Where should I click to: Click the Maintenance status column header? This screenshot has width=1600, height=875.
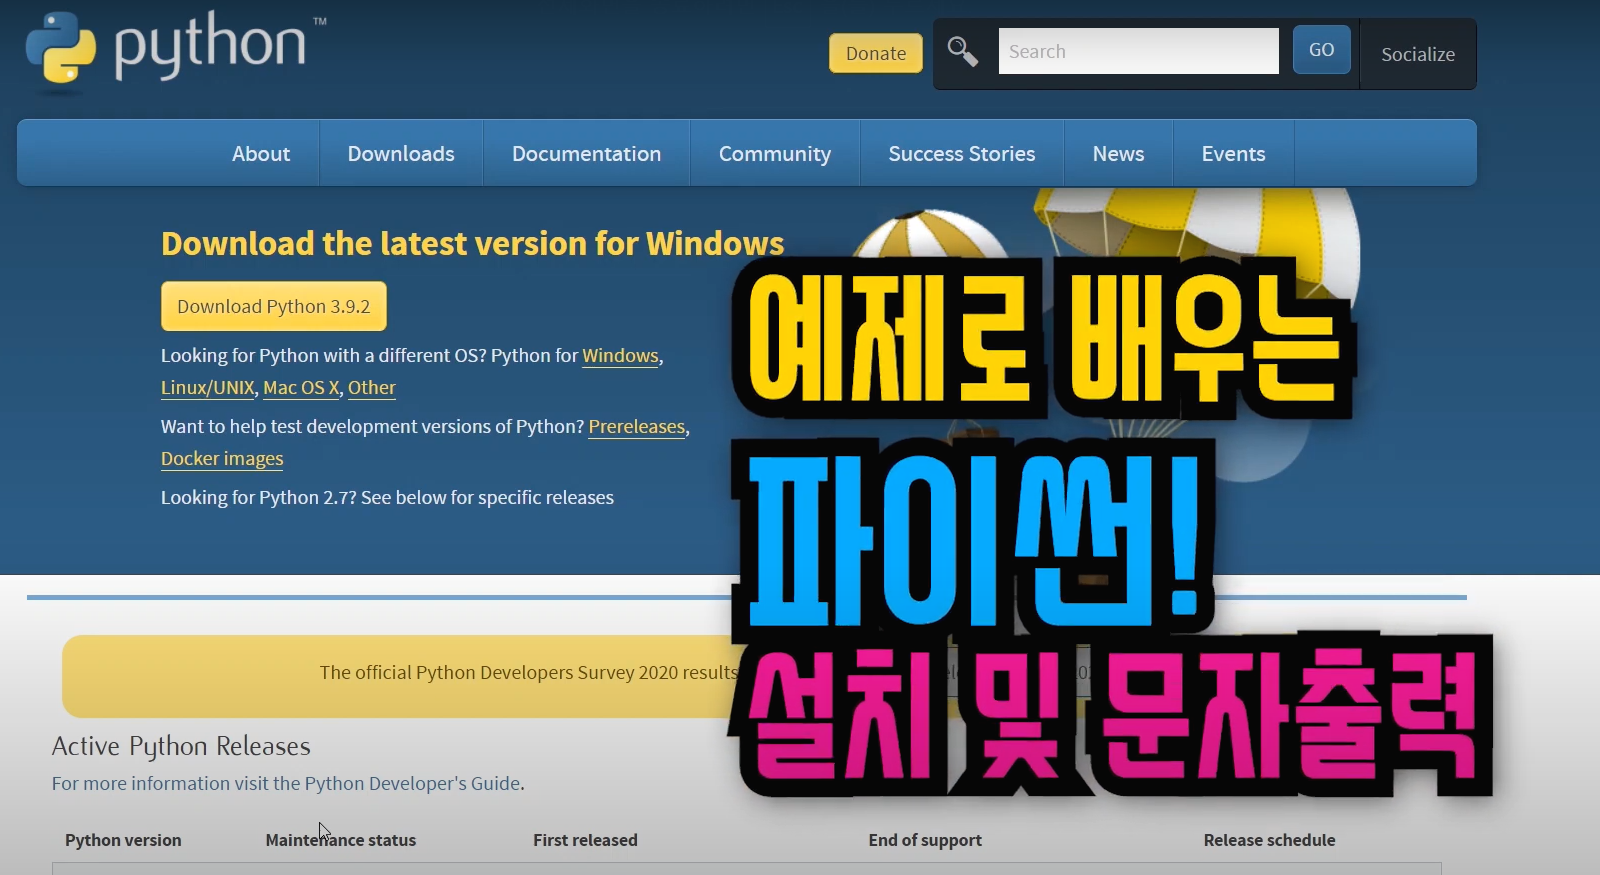pos(340,840)
